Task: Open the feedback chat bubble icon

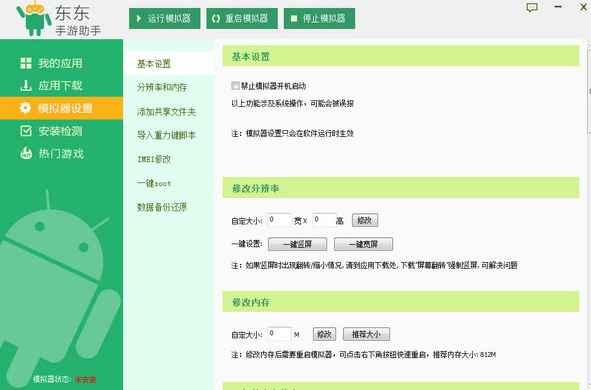Action: 532,8
